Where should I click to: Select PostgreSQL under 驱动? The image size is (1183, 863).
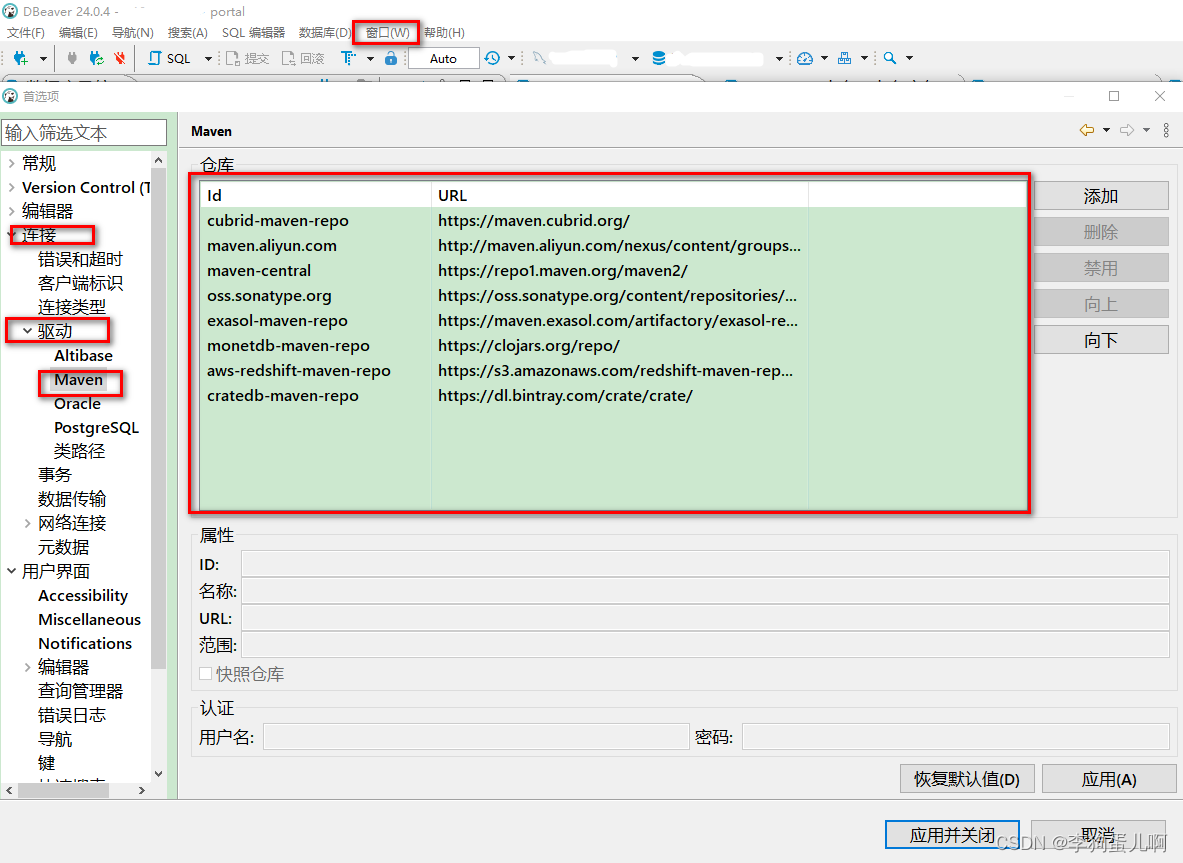point(97,428)
